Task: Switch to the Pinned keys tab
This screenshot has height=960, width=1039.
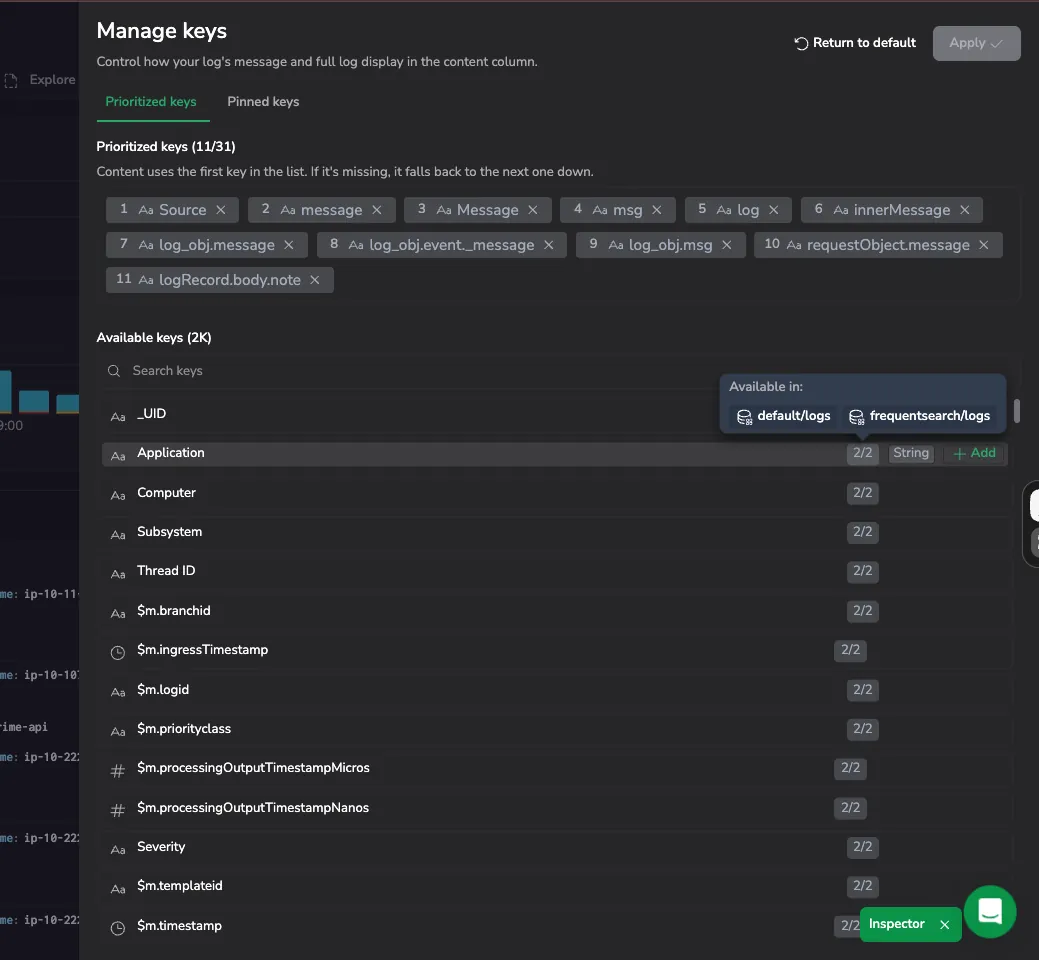Action: point(263,102)
